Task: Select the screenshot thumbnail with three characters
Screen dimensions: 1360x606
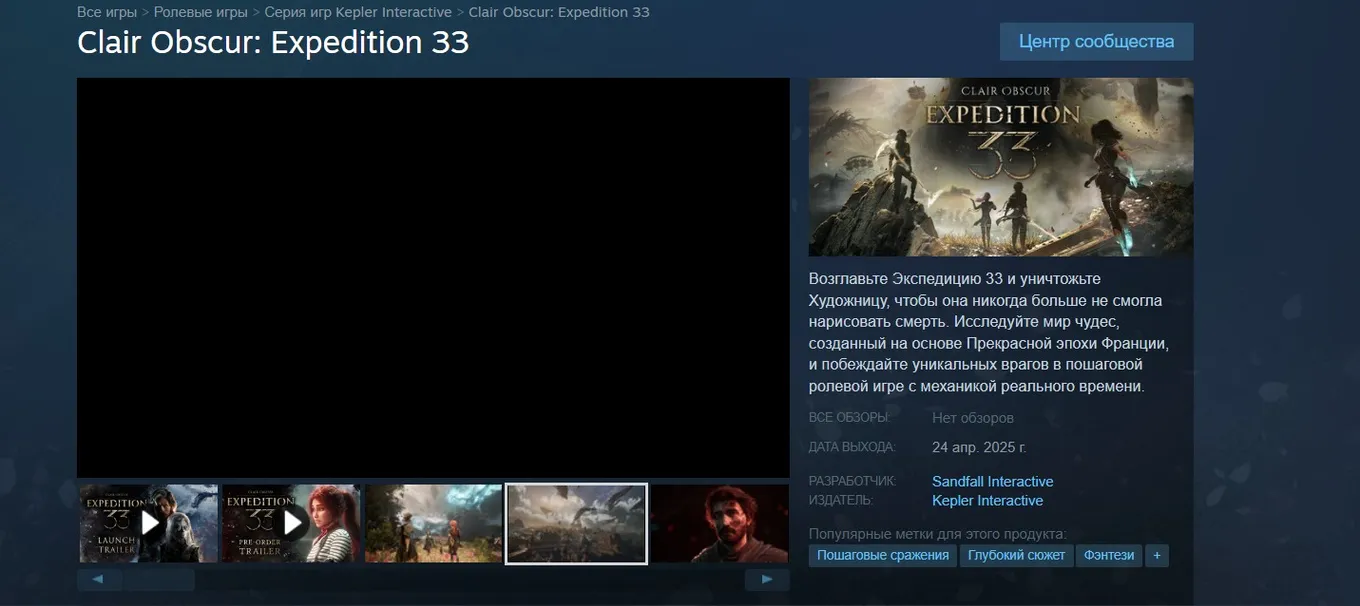Action: [x=434, y=523]
